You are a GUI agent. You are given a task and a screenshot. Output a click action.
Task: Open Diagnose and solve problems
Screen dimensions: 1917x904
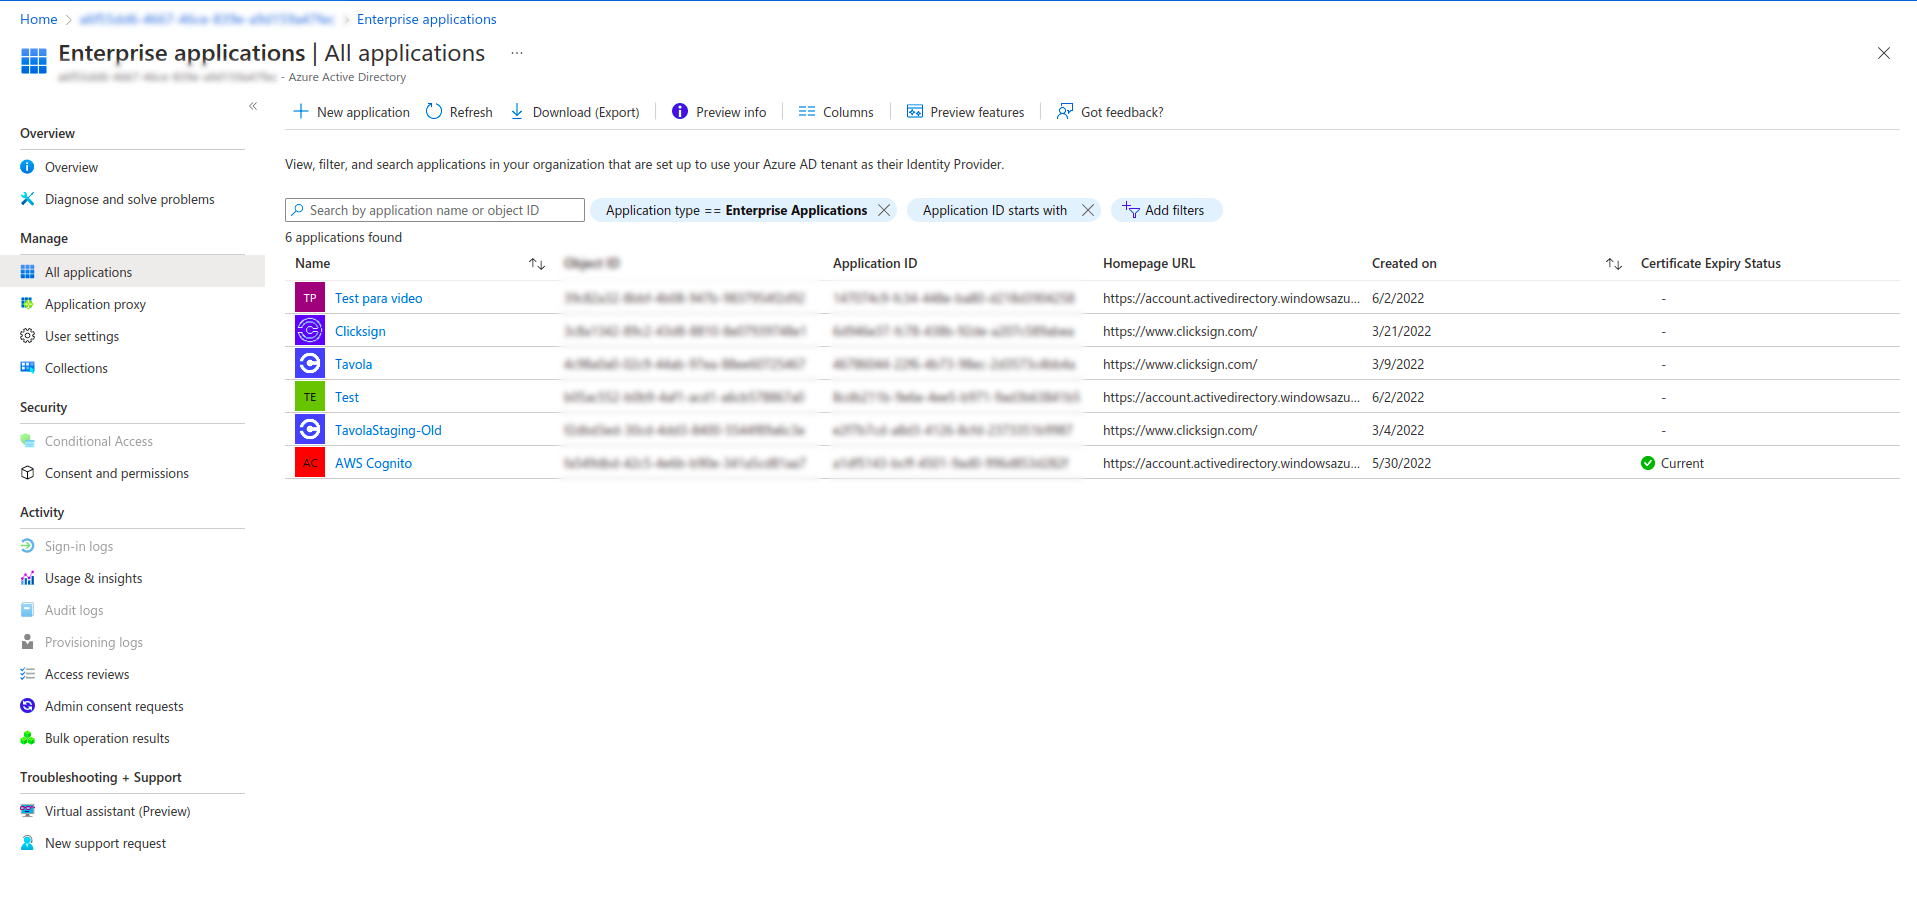pos(132,199)
